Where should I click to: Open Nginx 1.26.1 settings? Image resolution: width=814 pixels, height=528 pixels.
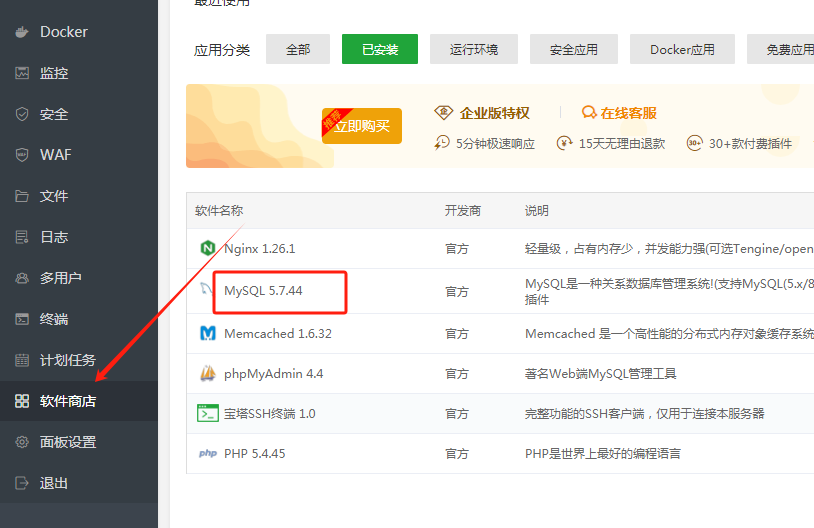260,249
